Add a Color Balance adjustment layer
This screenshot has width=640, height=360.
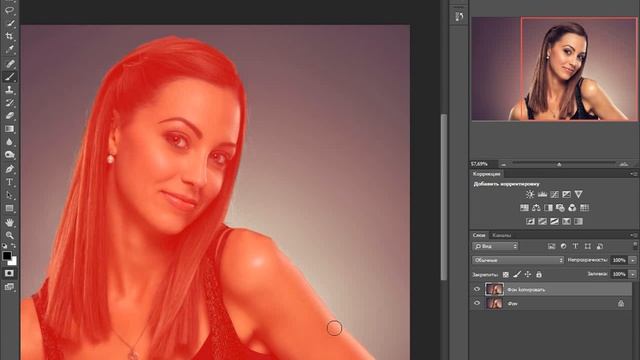pos(536,208)
